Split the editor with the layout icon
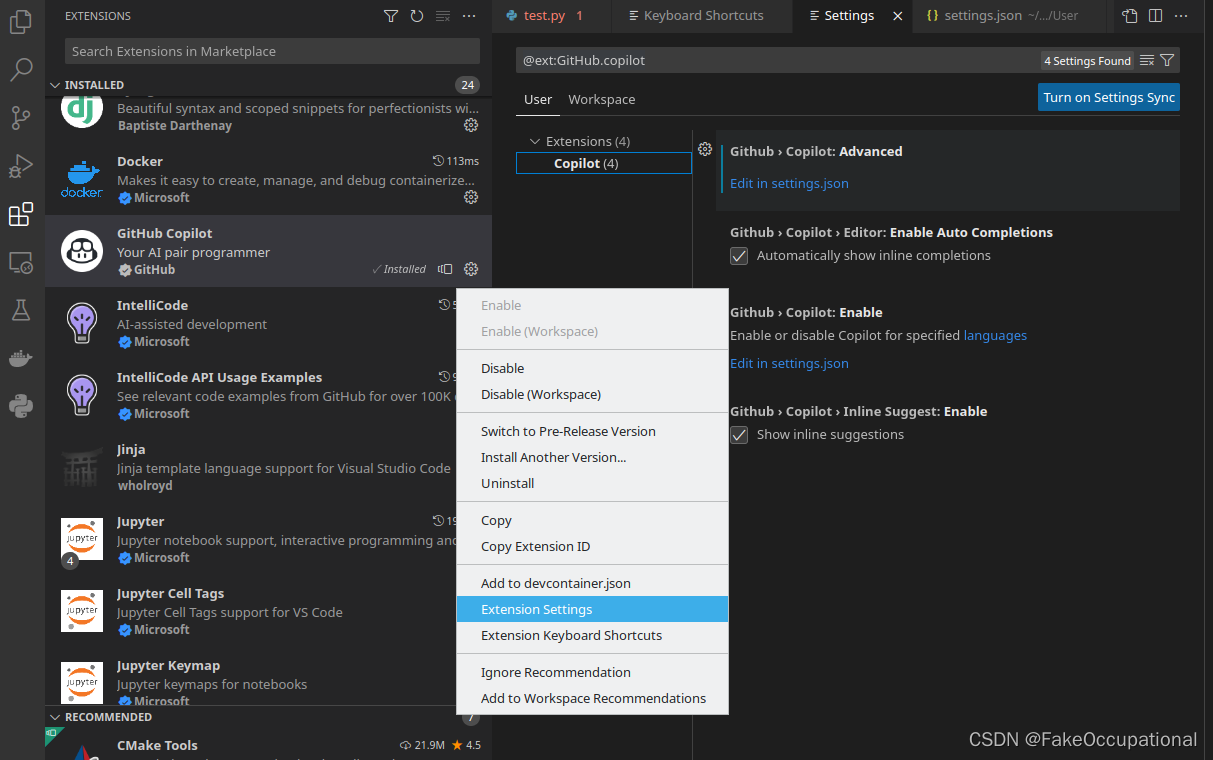Screen dimensions: 1213x760 tap(1156, 16)
